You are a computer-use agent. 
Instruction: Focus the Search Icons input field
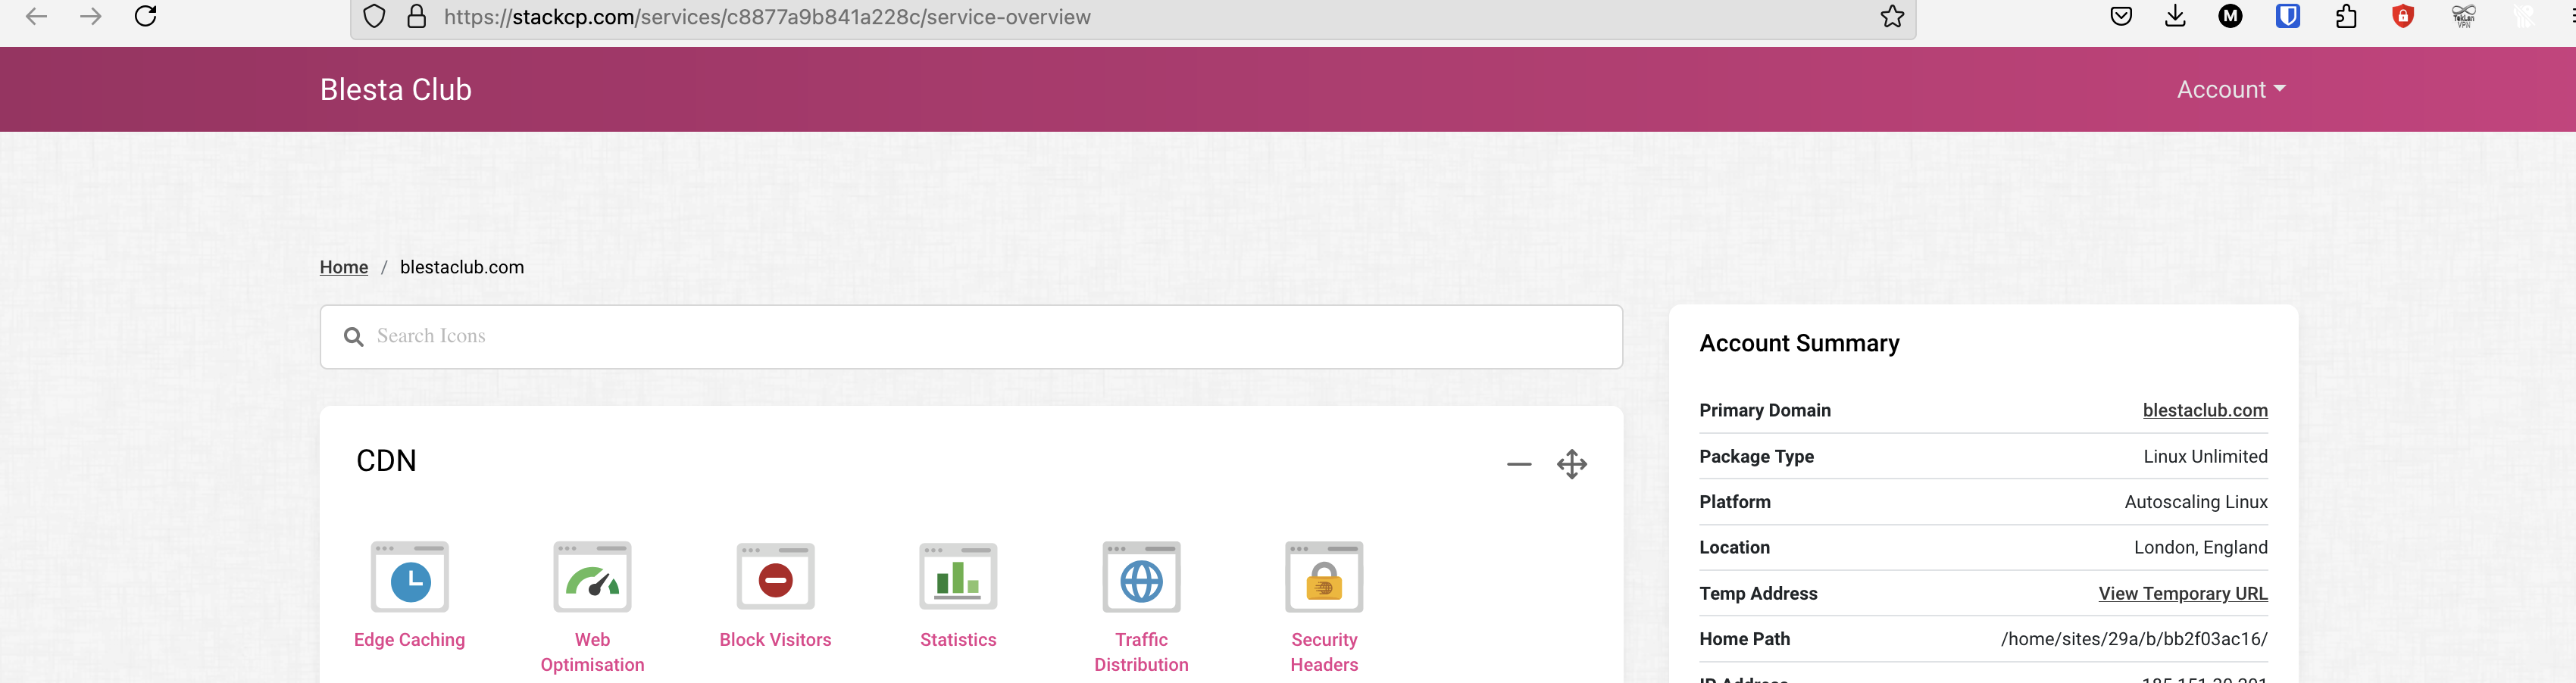pos(971,337)
